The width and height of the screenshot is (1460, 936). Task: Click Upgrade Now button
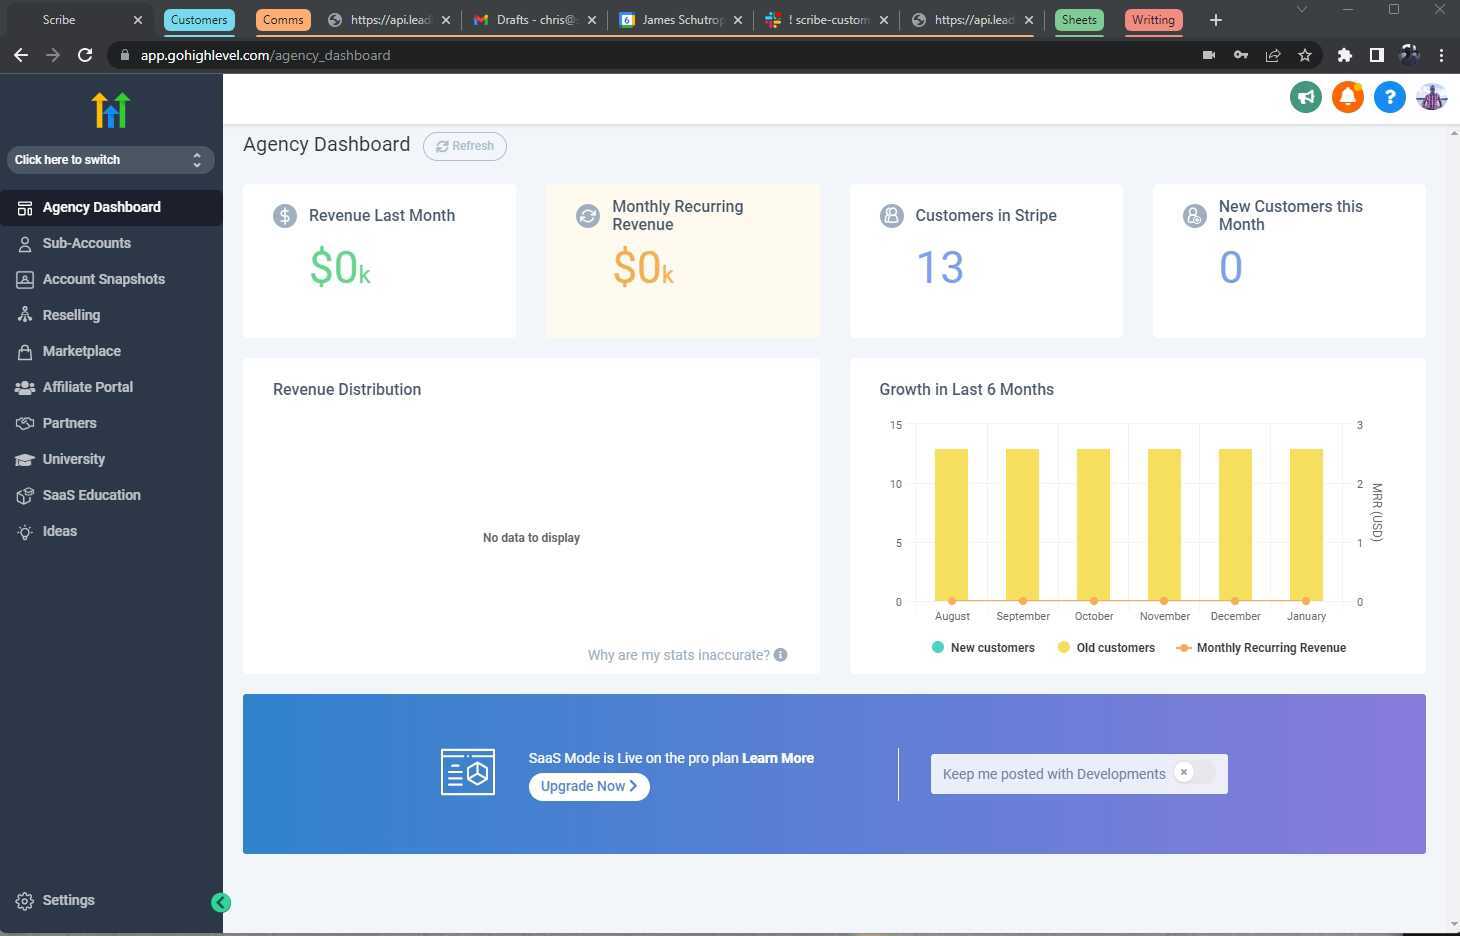coord(589,787)
